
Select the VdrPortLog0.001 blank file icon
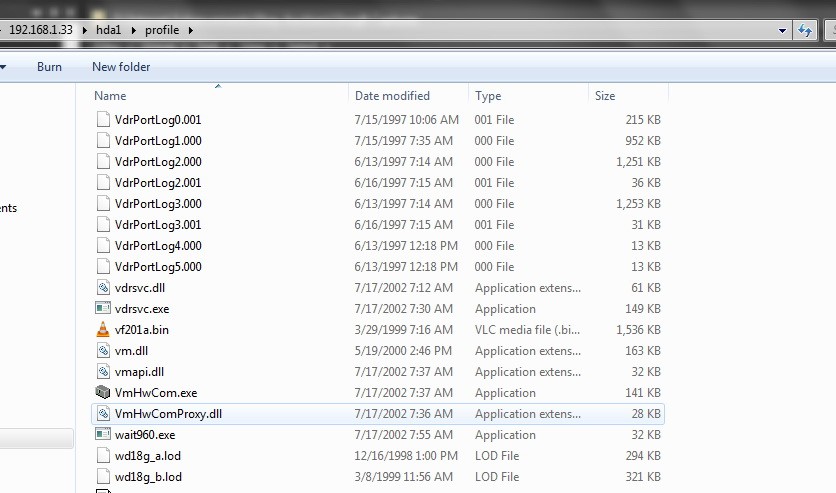(x=103, y=120)
